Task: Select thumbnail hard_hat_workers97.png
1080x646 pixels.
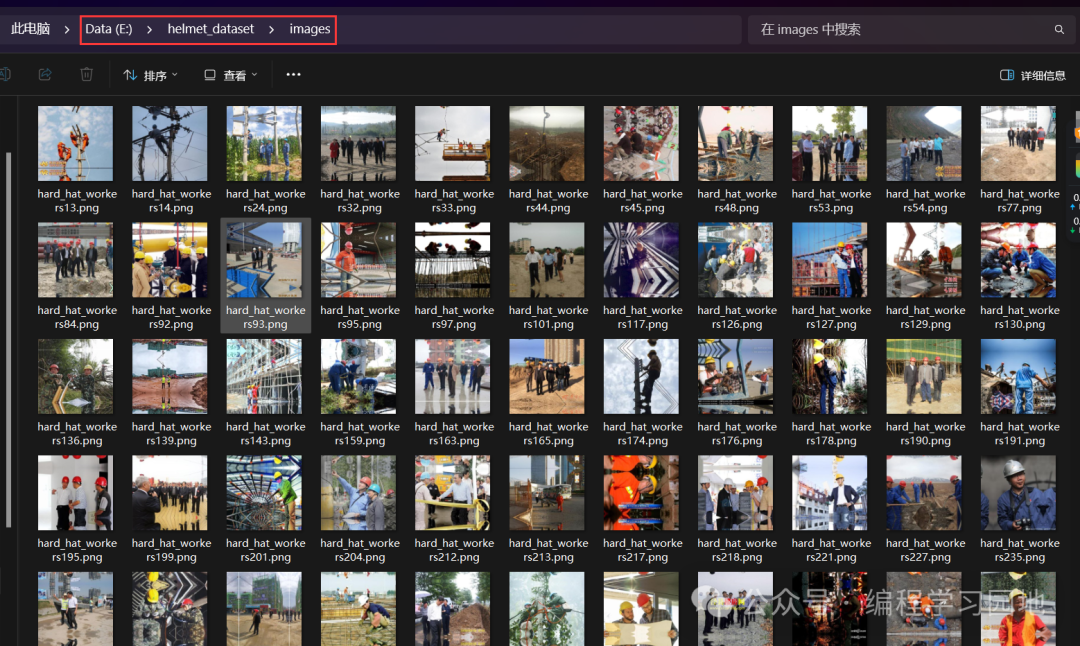Action: (453, 260)
